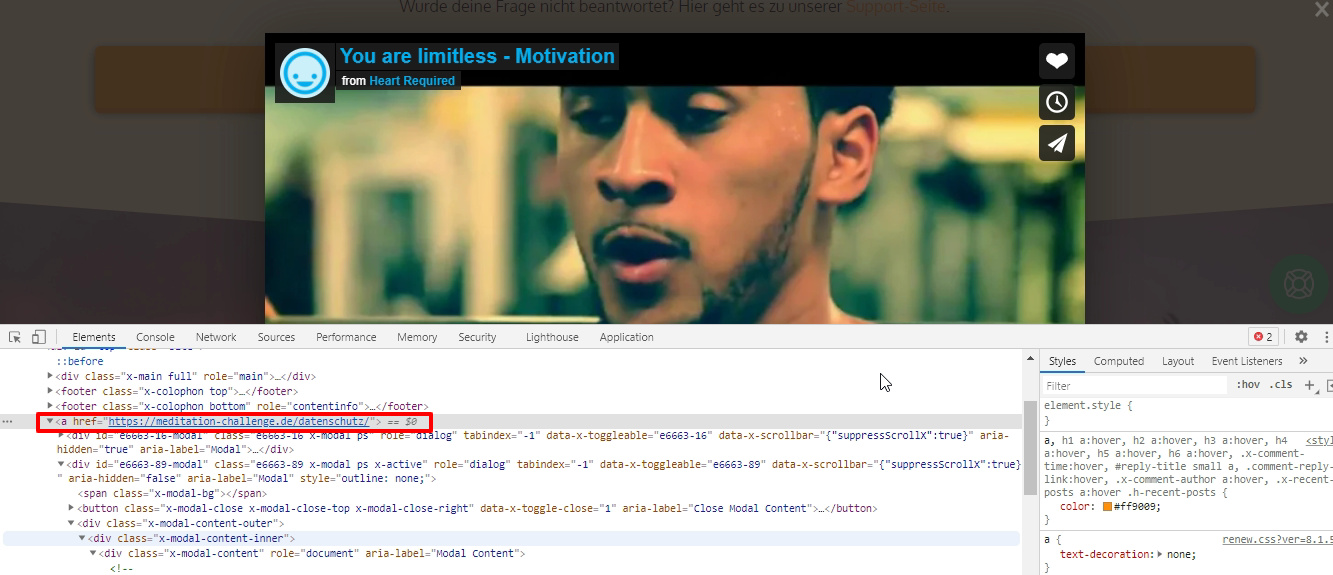Open DevTools settings gear icon
This screenshot has height=575, width=1333.
[1301, 337]
